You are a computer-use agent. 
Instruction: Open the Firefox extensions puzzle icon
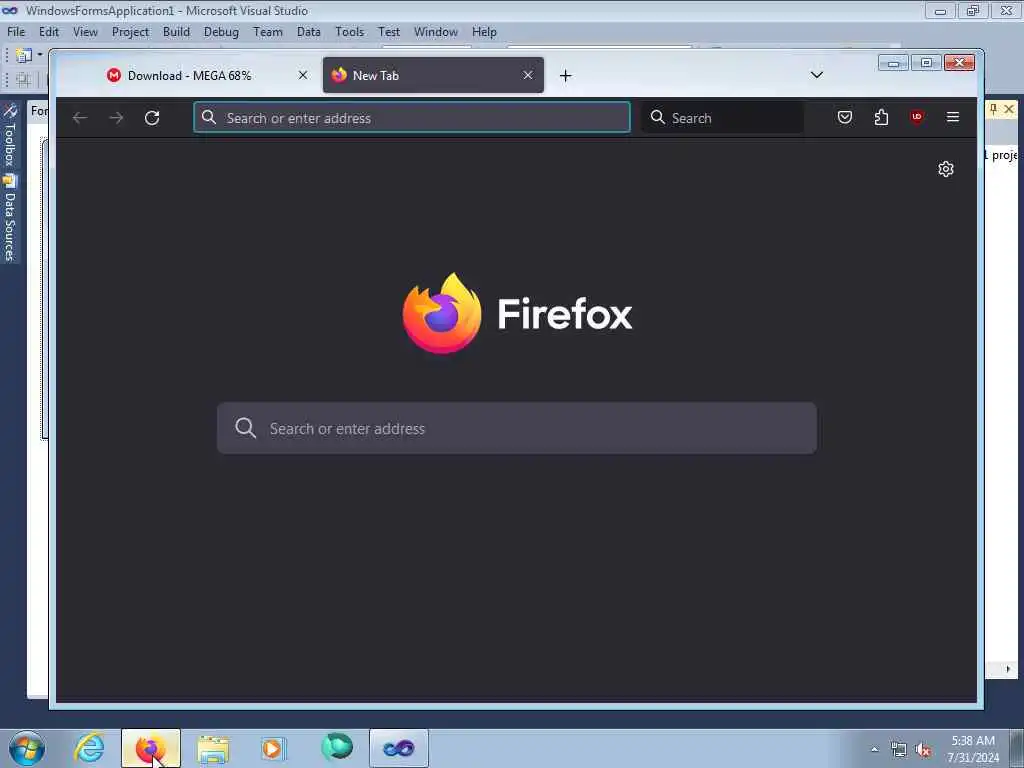pyautogui.click(x=881, y=117)
